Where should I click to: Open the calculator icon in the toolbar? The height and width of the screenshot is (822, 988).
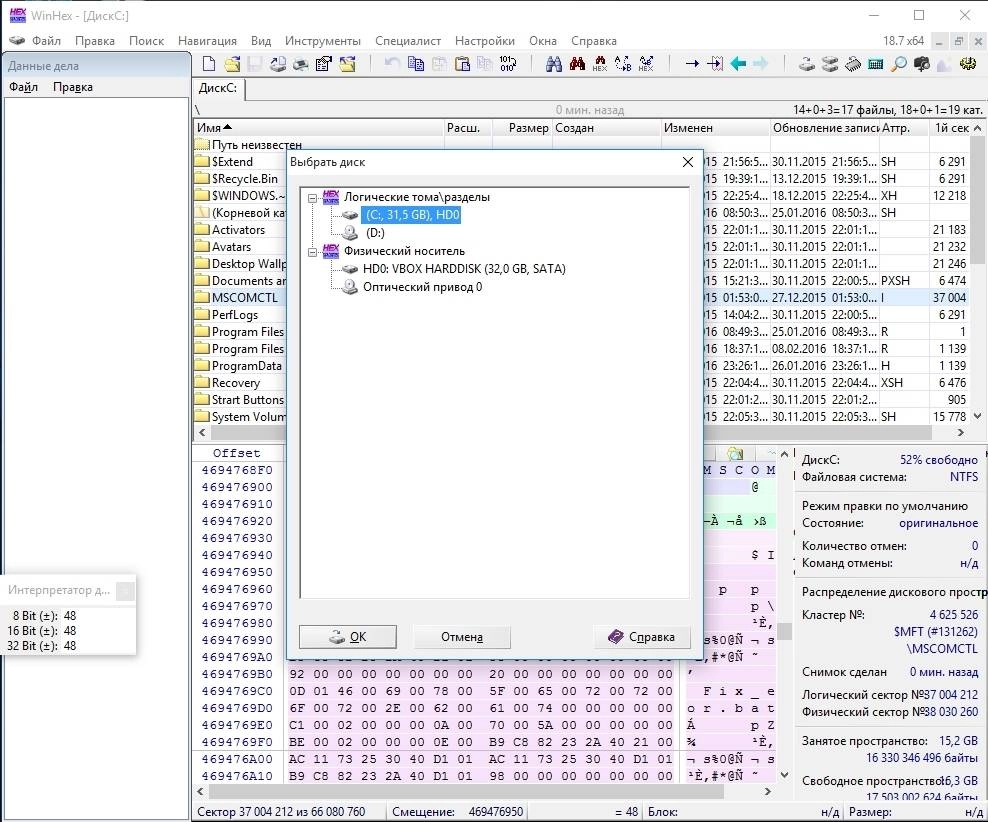876,64
